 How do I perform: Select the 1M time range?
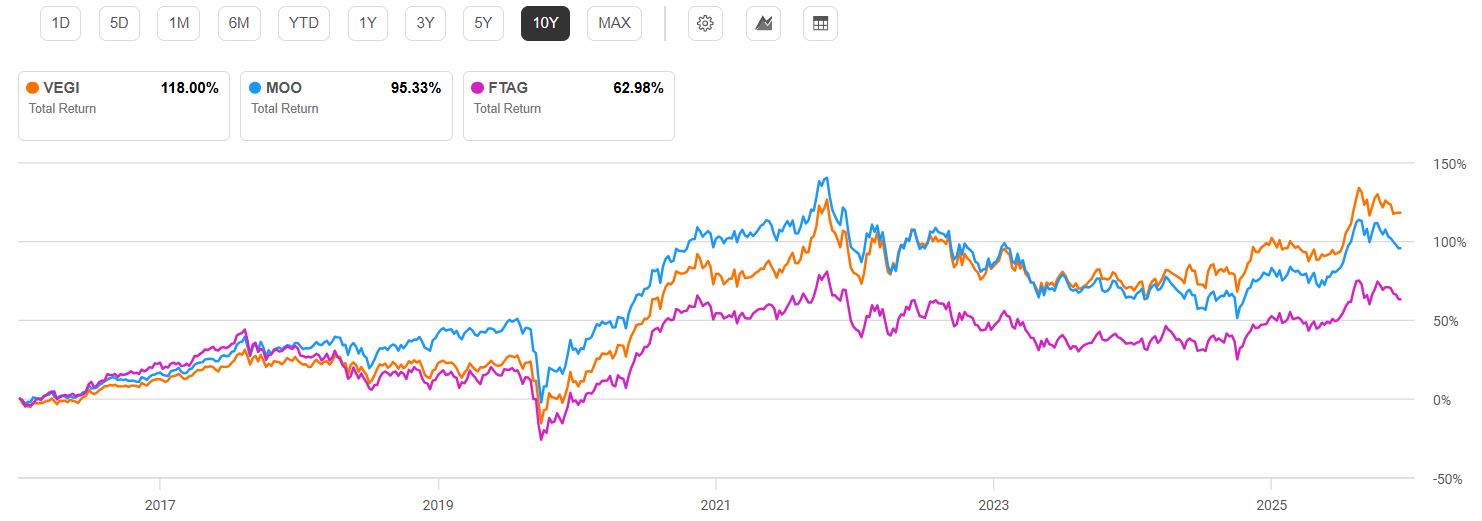[x=179, y=23]
